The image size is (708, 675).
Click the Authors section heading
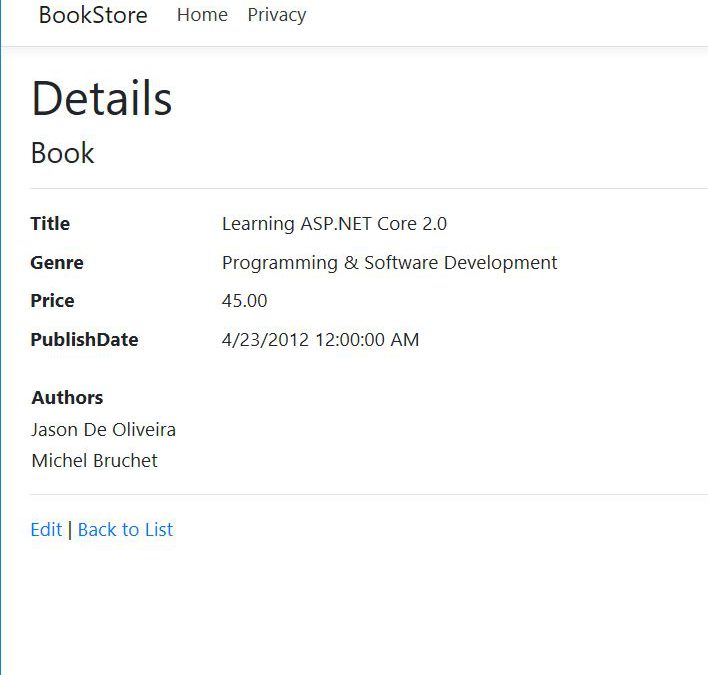[67, 398]
